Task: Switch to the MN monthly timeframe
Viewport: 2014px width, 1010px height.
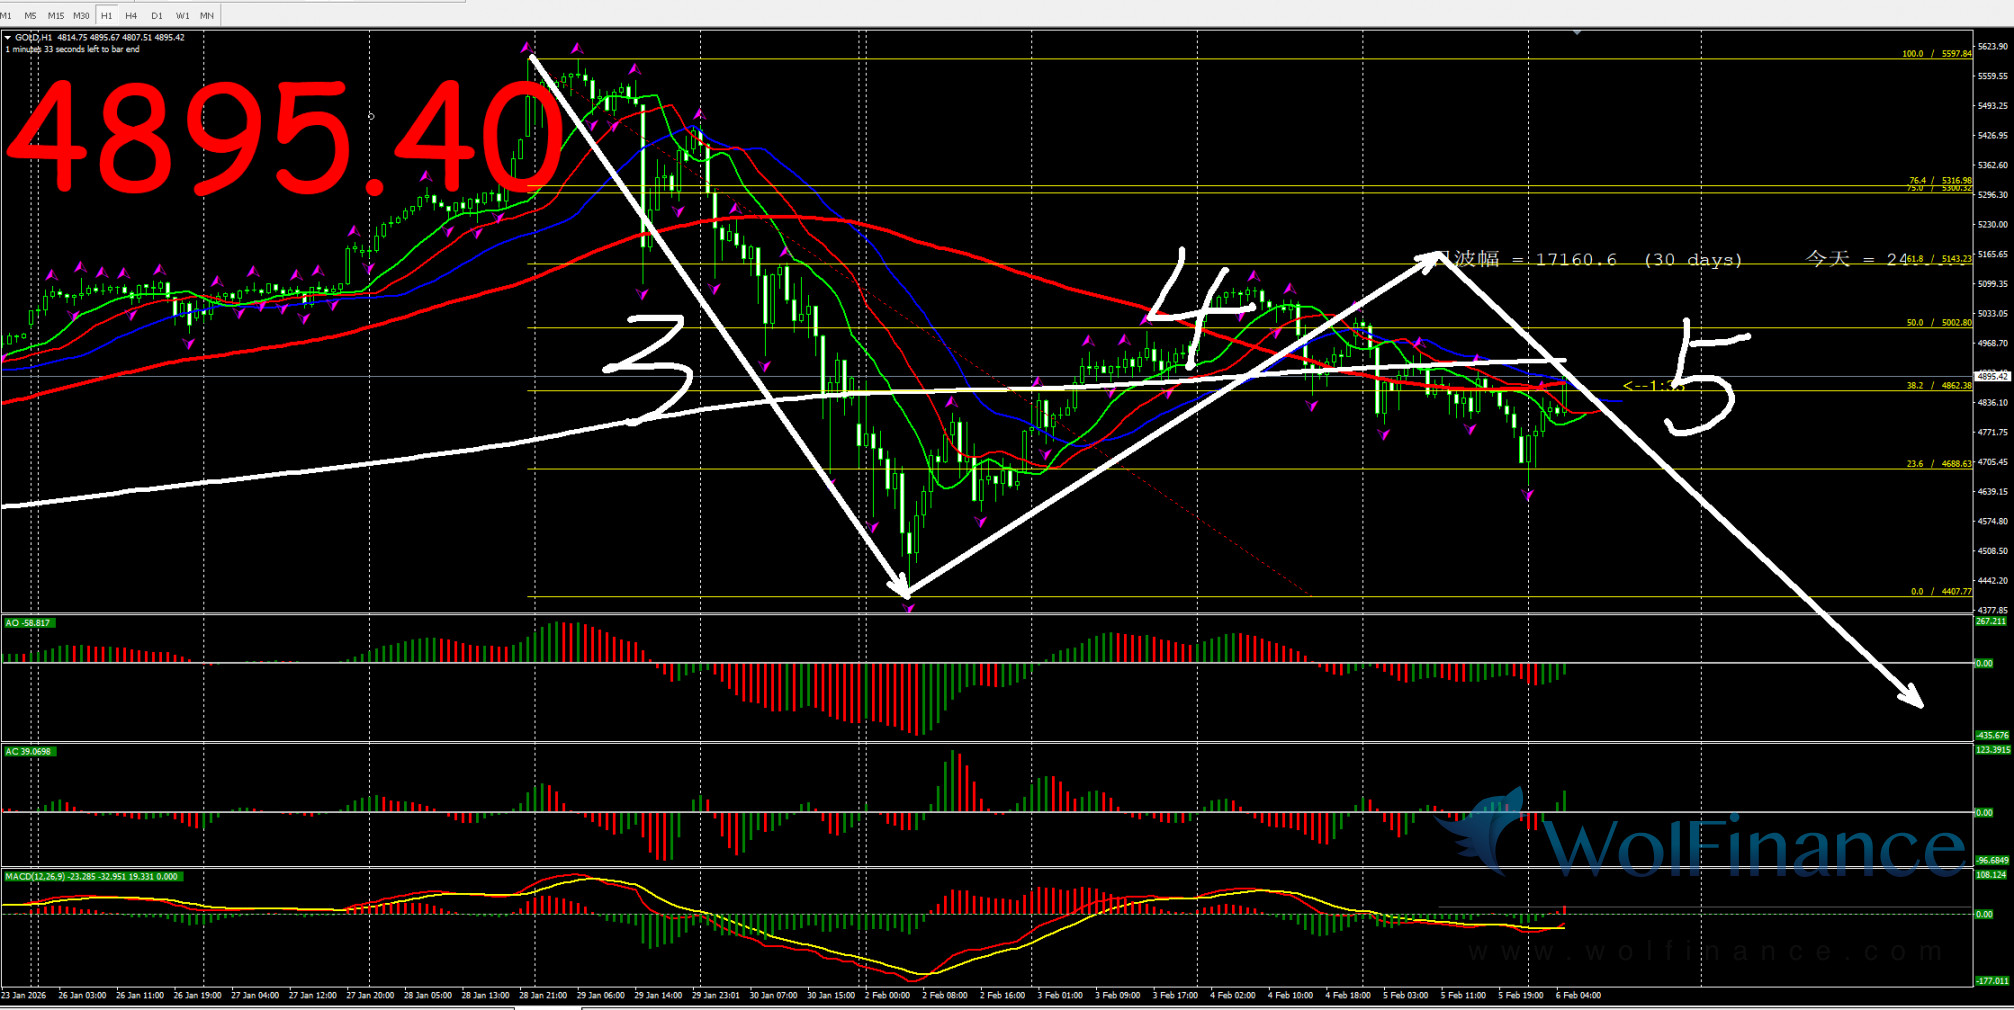Action: [207, 16]
